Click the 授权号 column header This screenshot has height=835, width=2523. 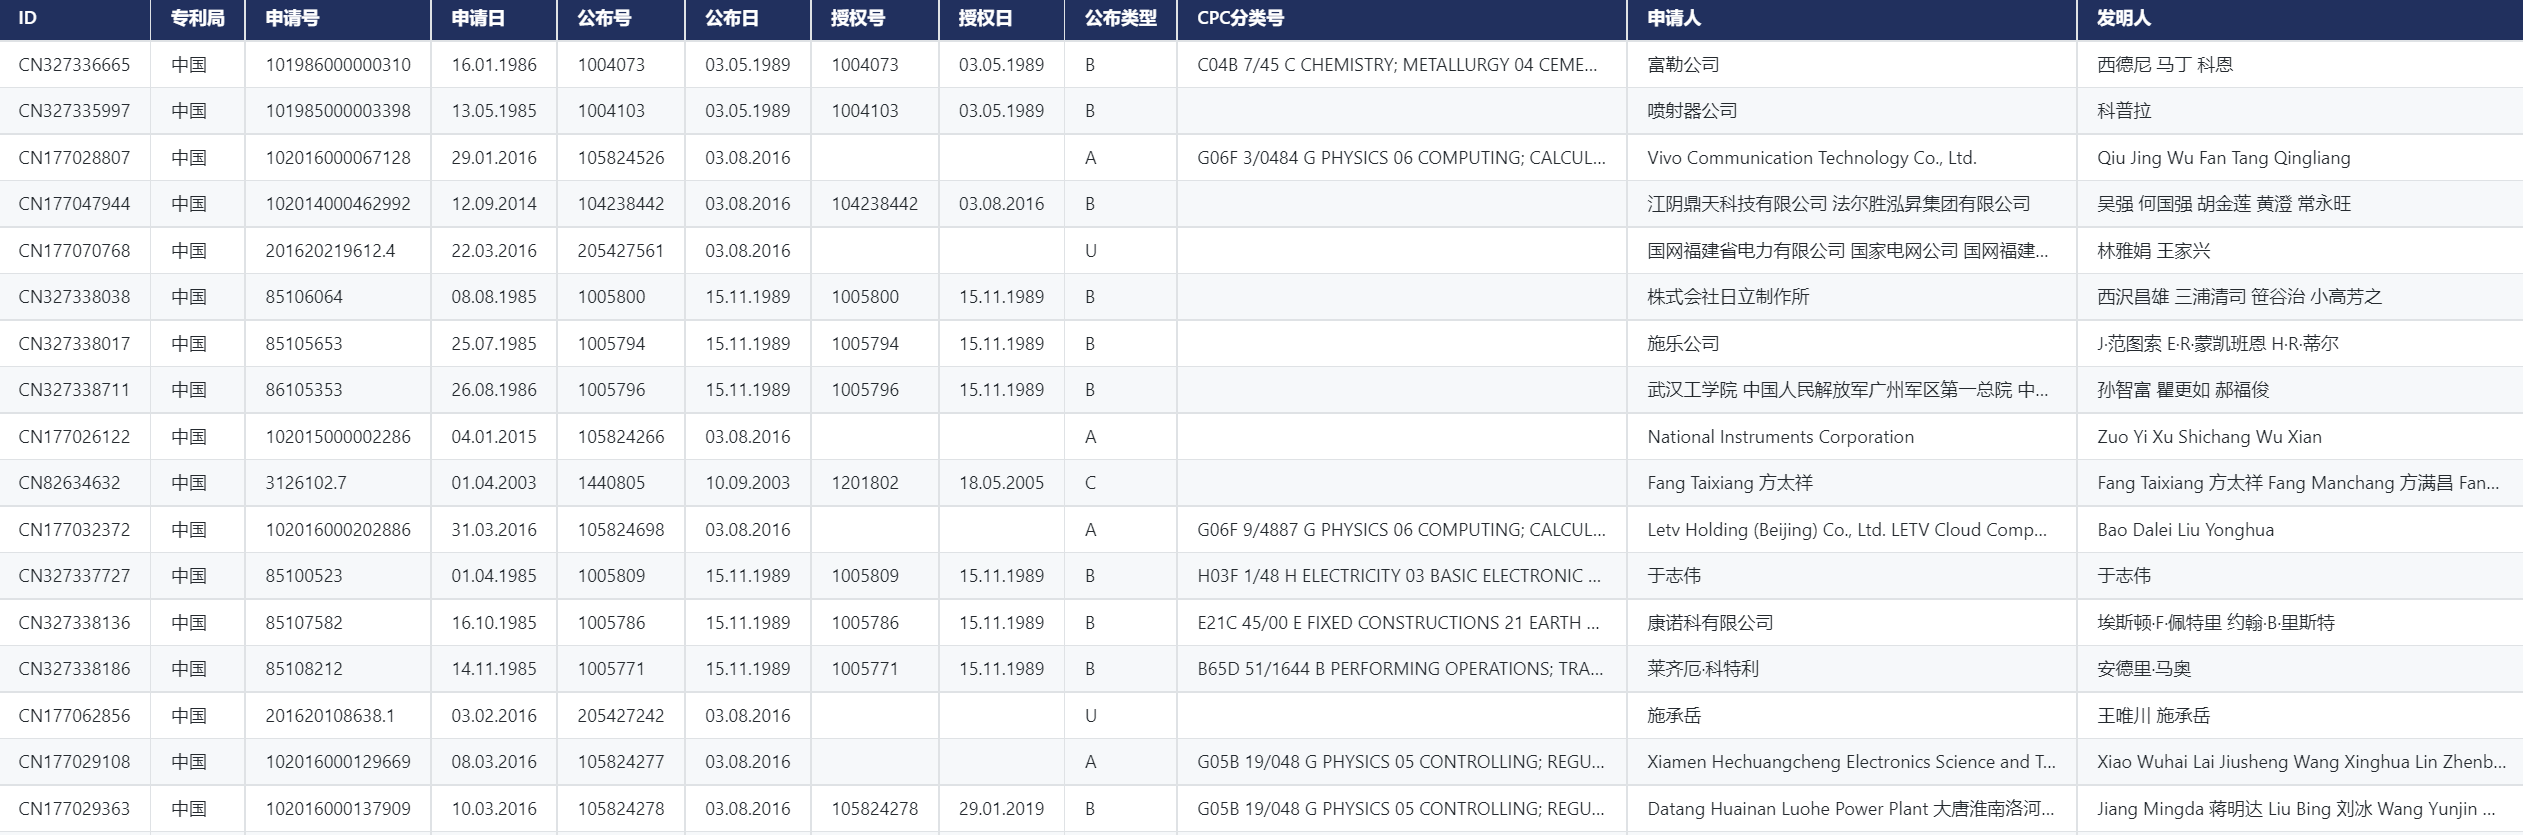point(858,18)
